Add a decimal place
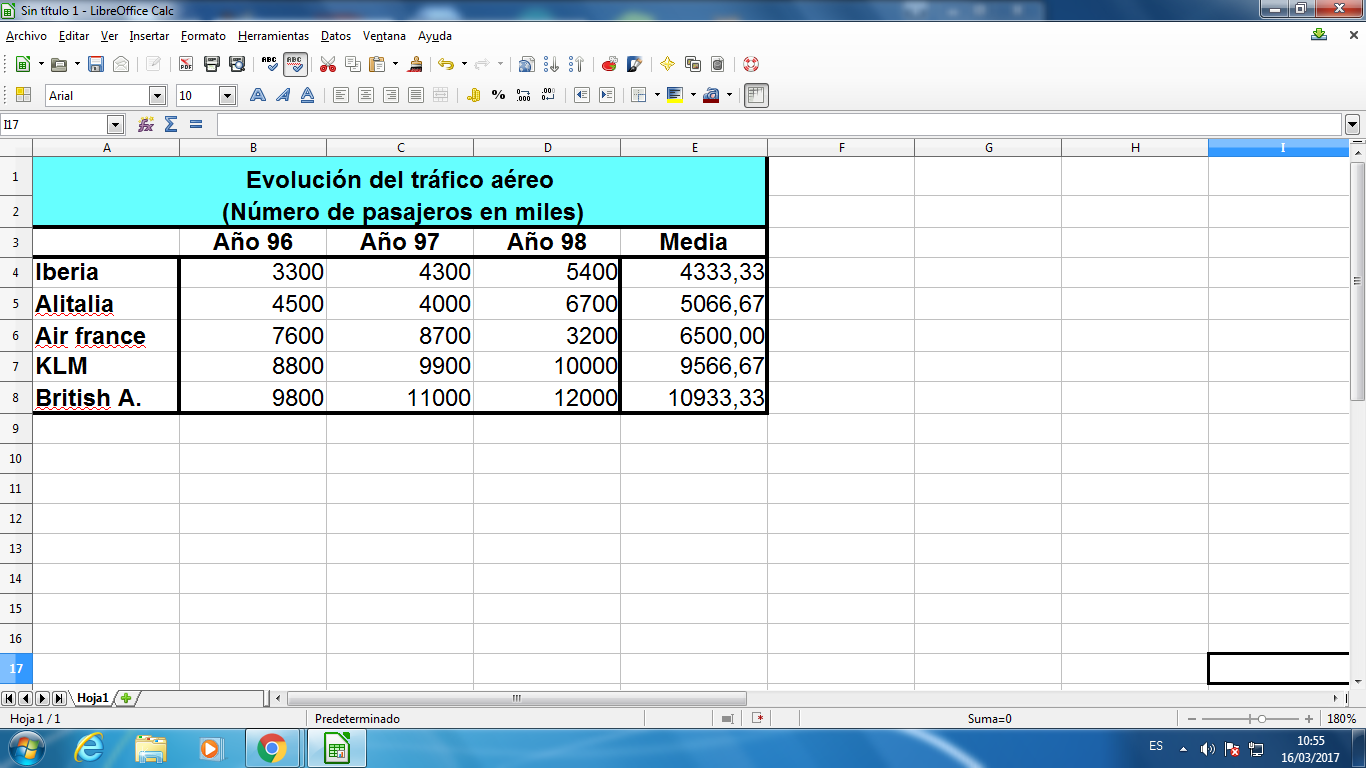1366x768 pixels. [523, 95]
